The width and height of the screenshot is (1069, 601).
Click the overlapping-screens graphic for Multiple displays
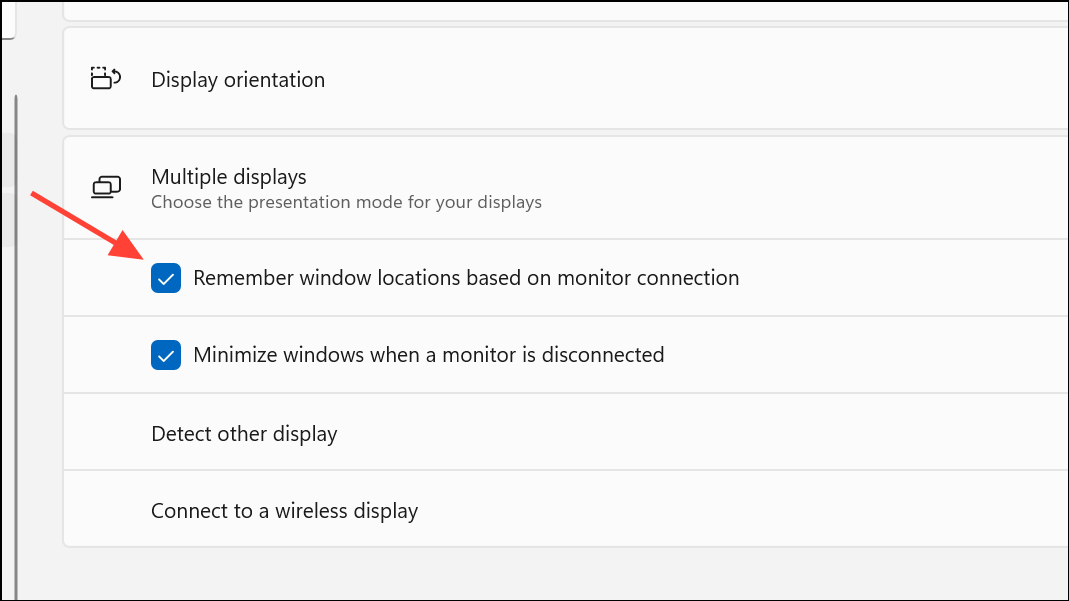click(106, 186)
